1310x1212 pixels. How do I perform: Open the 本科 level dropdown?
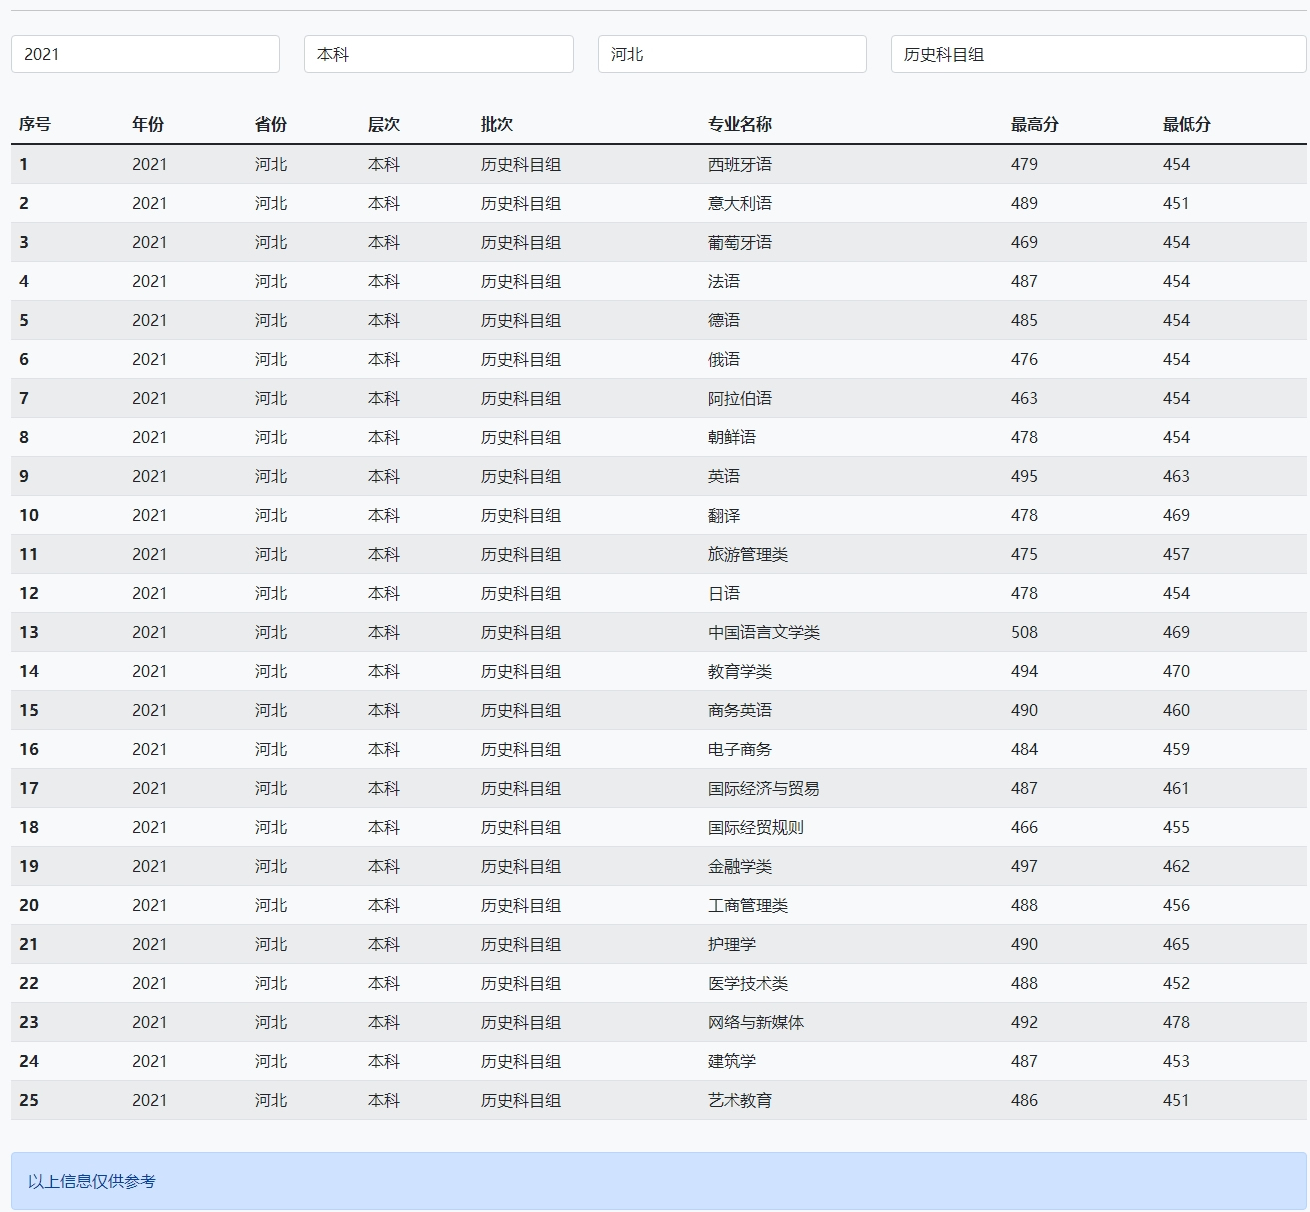[x=439, y=54]
